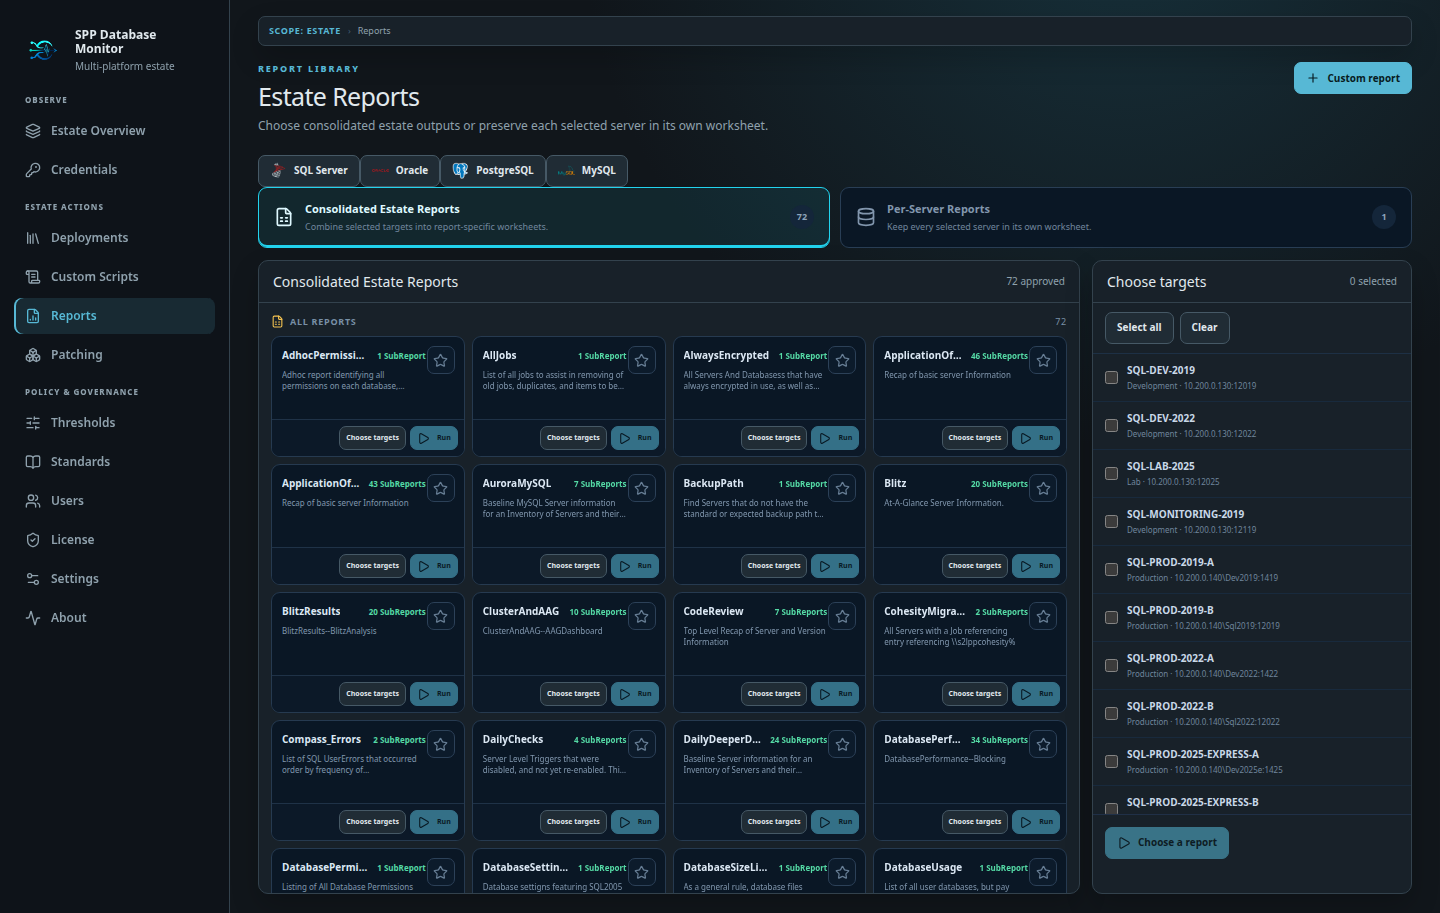Switch to the PostgreSQL tab

(x=493, y=171)
